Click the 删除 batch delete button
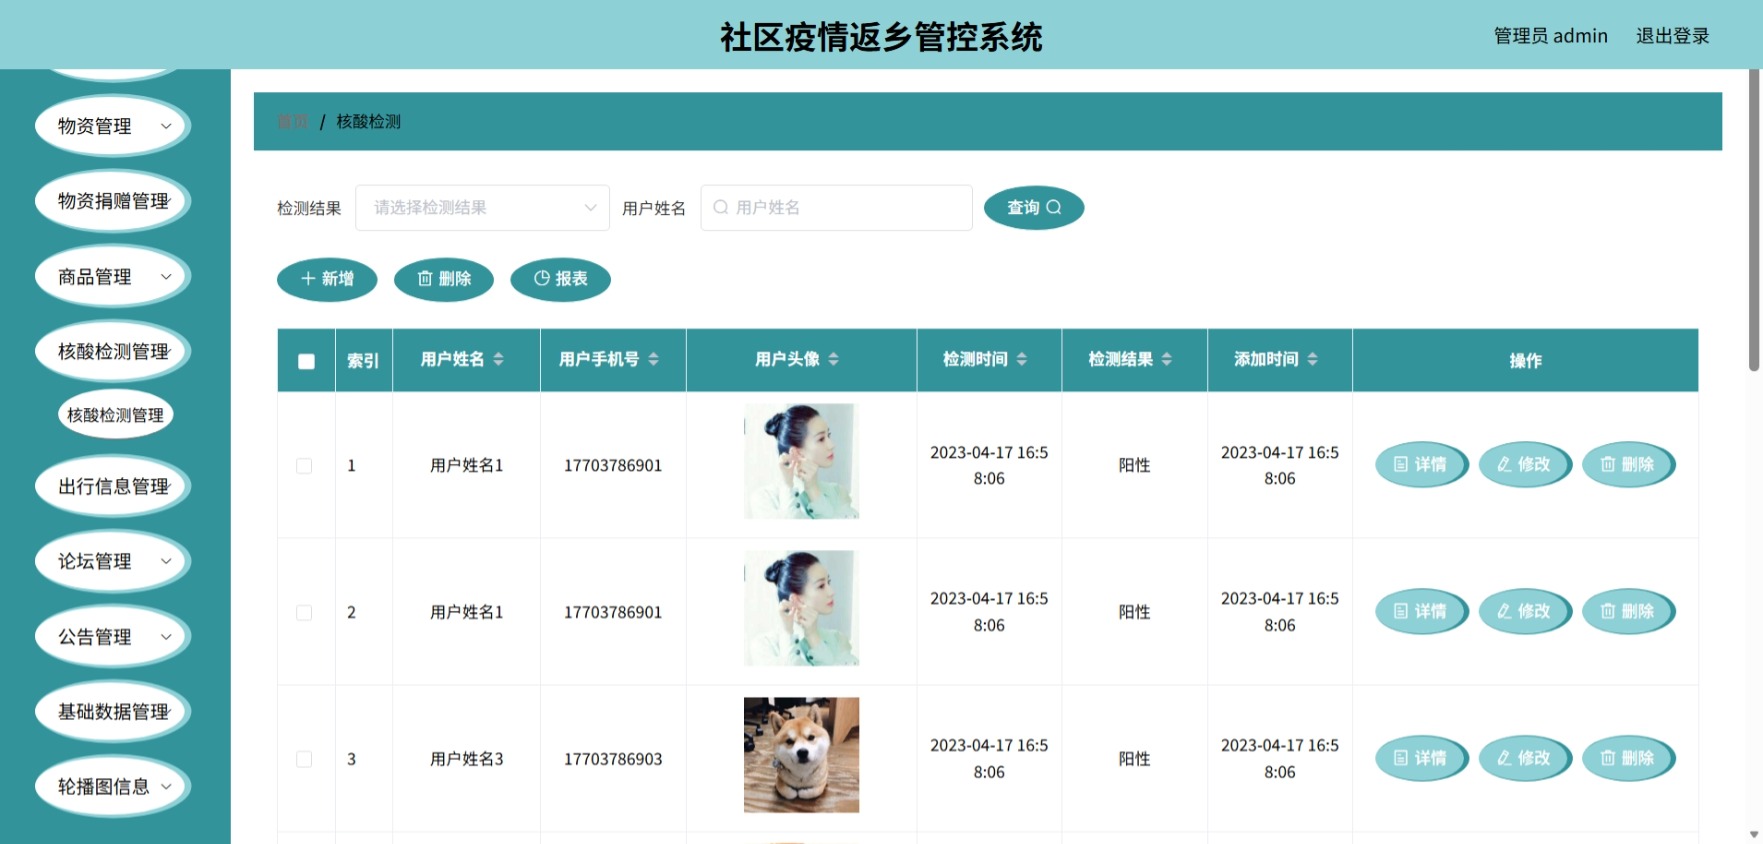Screen dimensions: 1763x844 pos(444,279)
